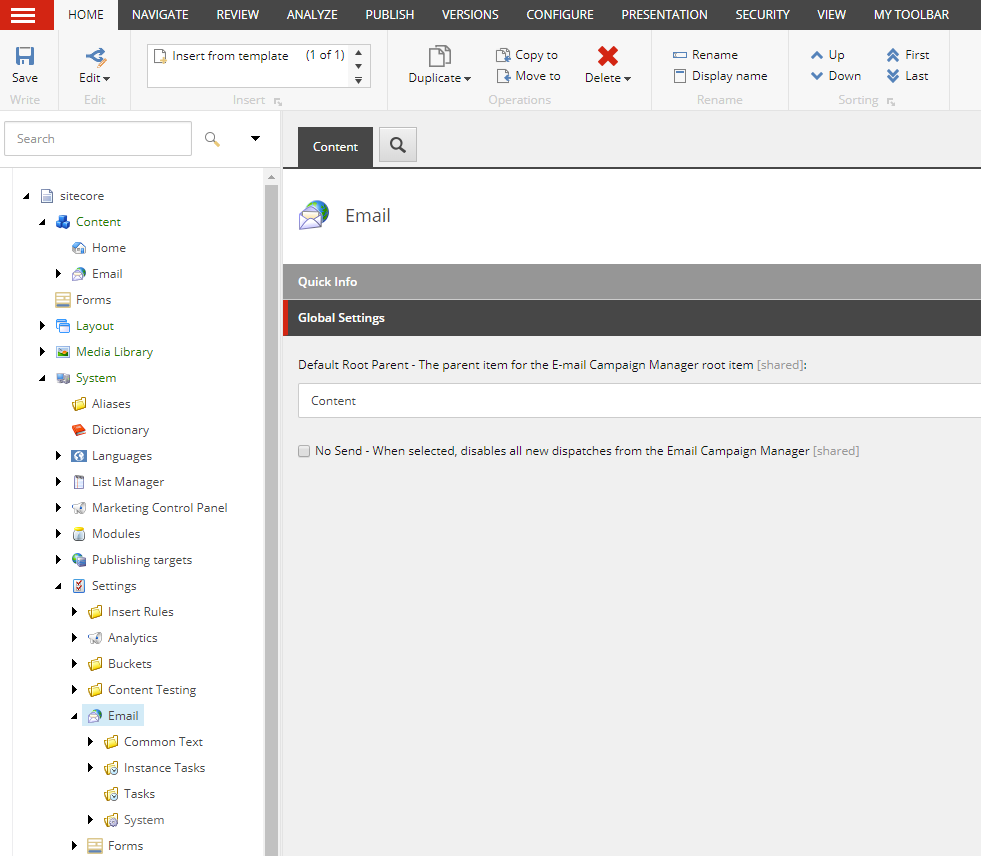Image resolution: width=981 pixels, height=856 pixels.
Task: Click the search magnifier icon beside search box
Action: click(x=211, y=138)
